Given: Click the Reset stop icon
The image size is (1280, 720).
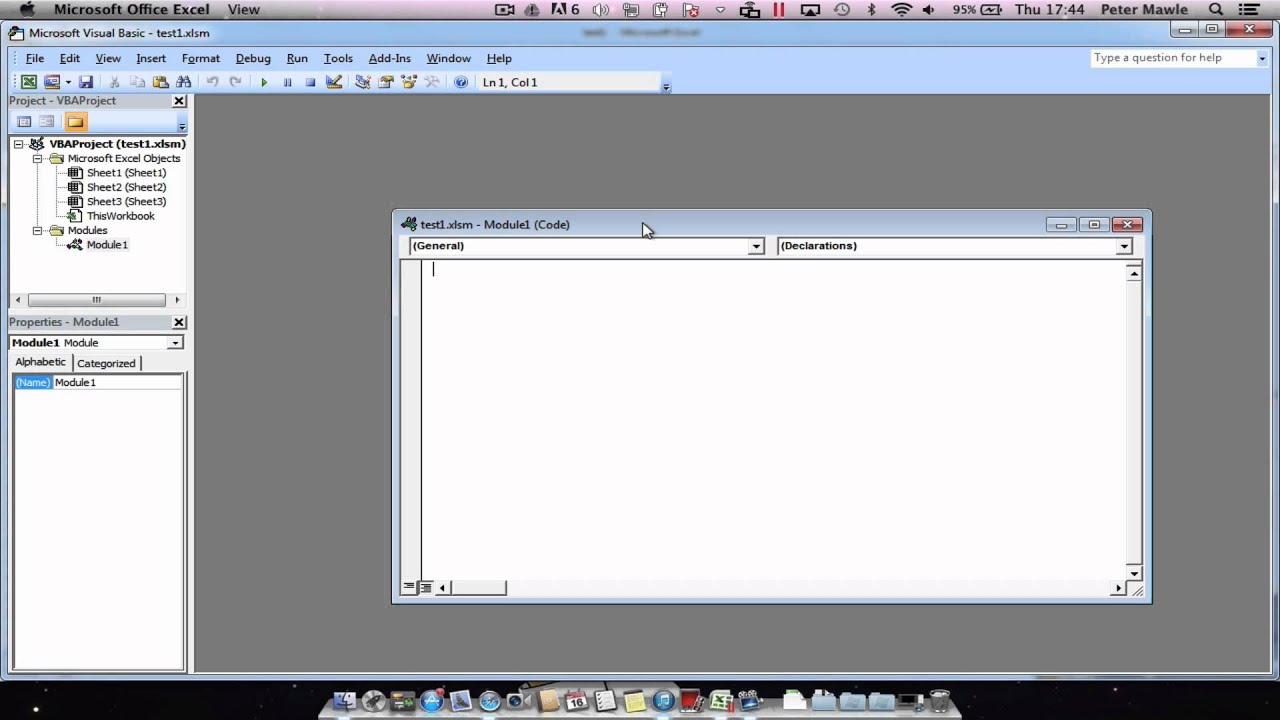Looking at the screenshot, I should point(310,82).
